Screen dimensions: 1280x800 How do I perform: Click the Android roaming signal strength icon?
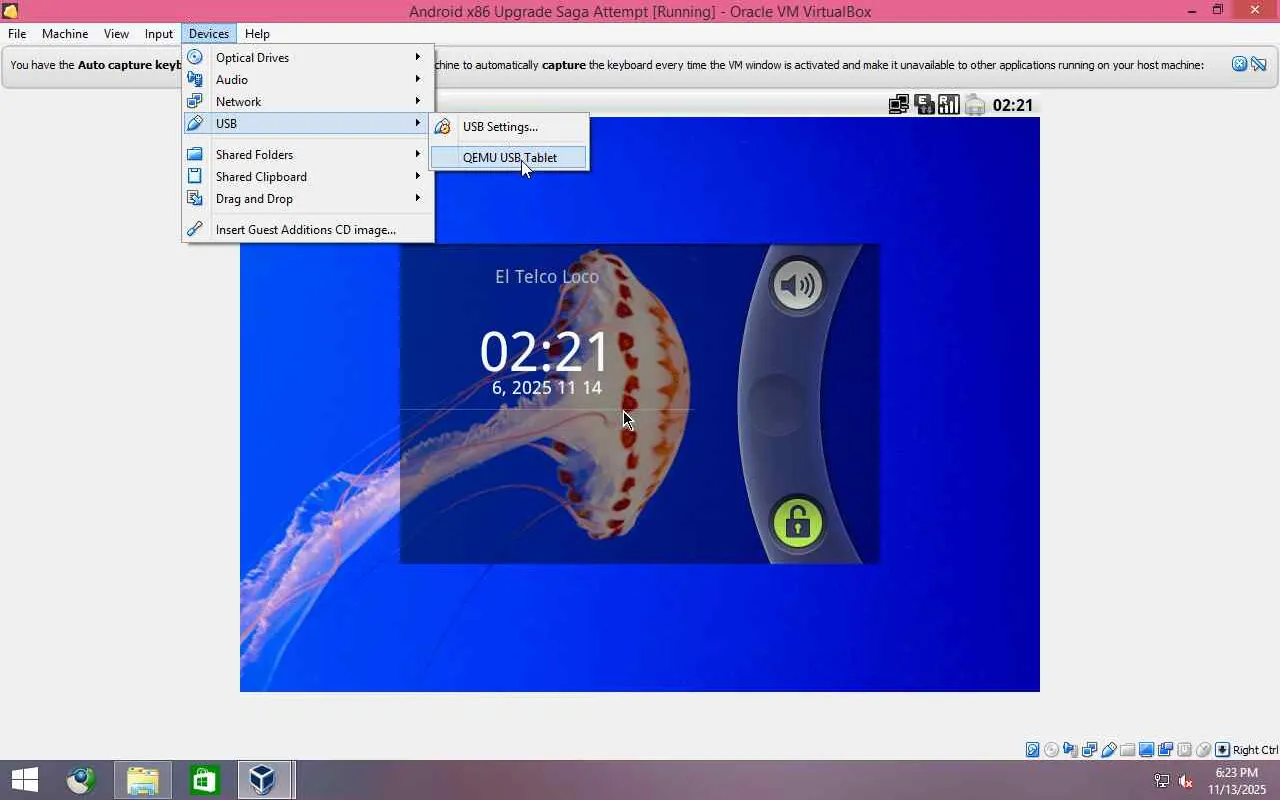tap(949, 105)
